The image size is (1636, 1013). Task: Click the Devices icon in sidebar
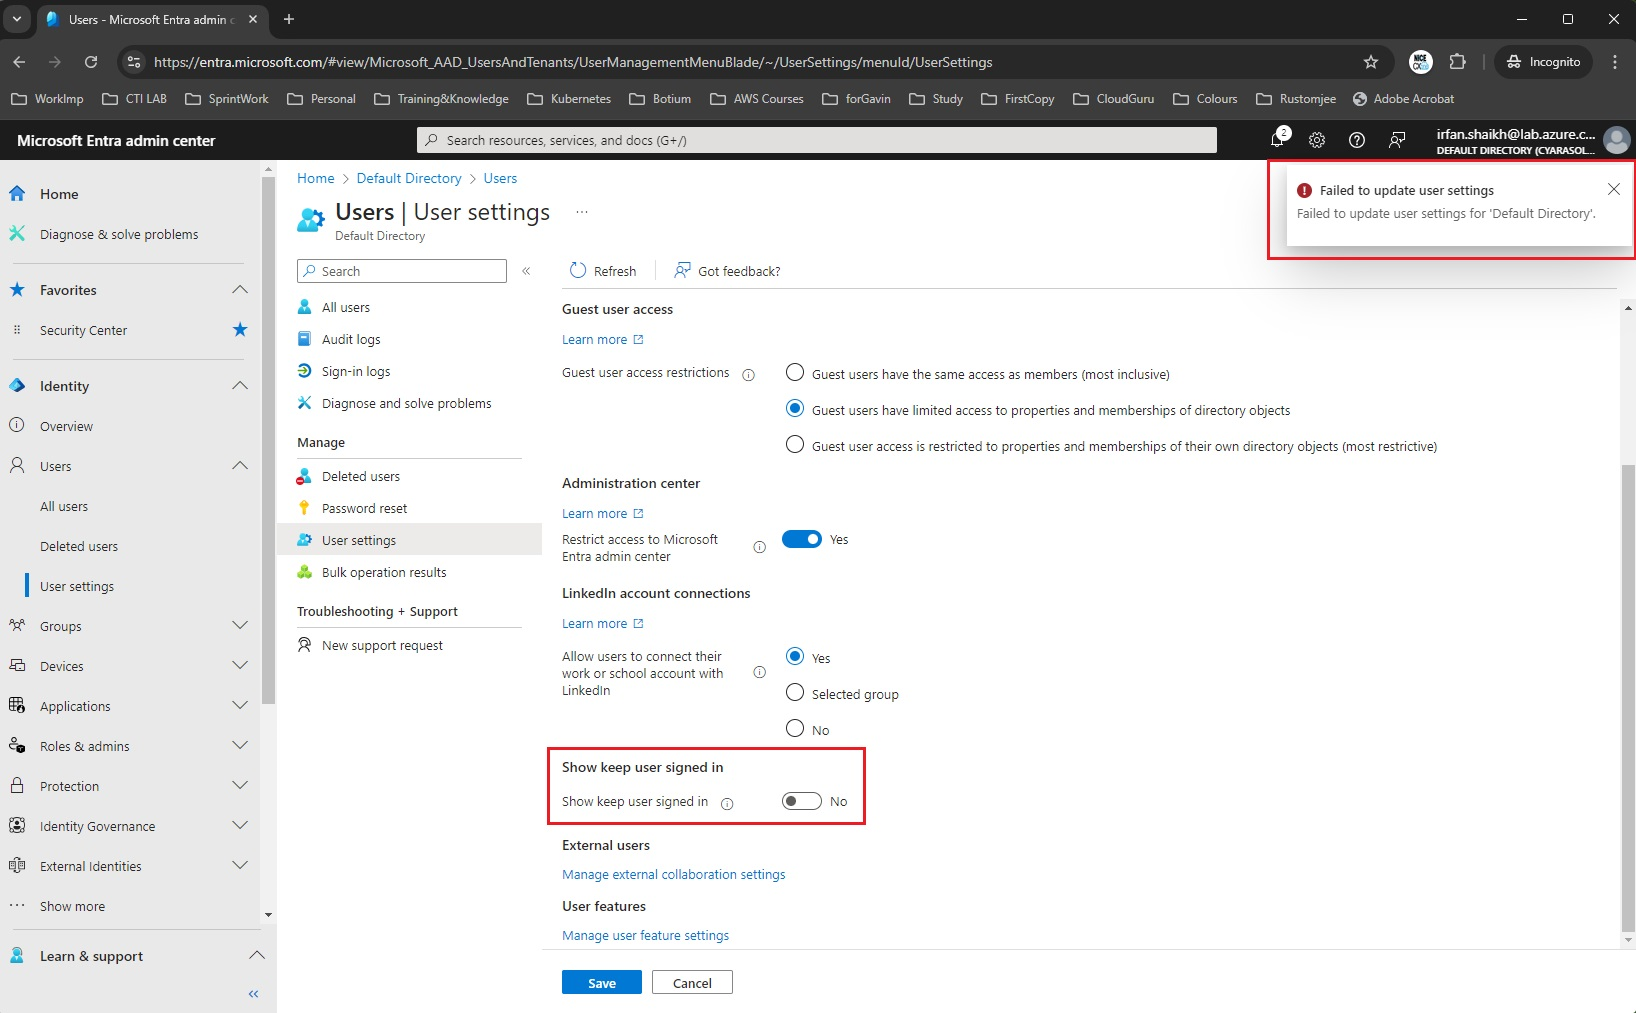coord(17,666)
